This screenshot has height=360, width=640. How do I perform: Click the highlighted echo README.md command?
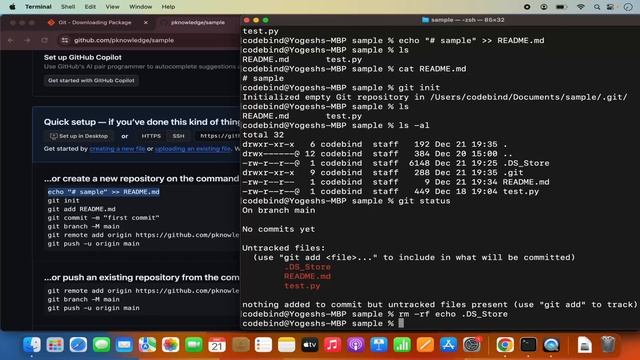[x=103, y=192]
